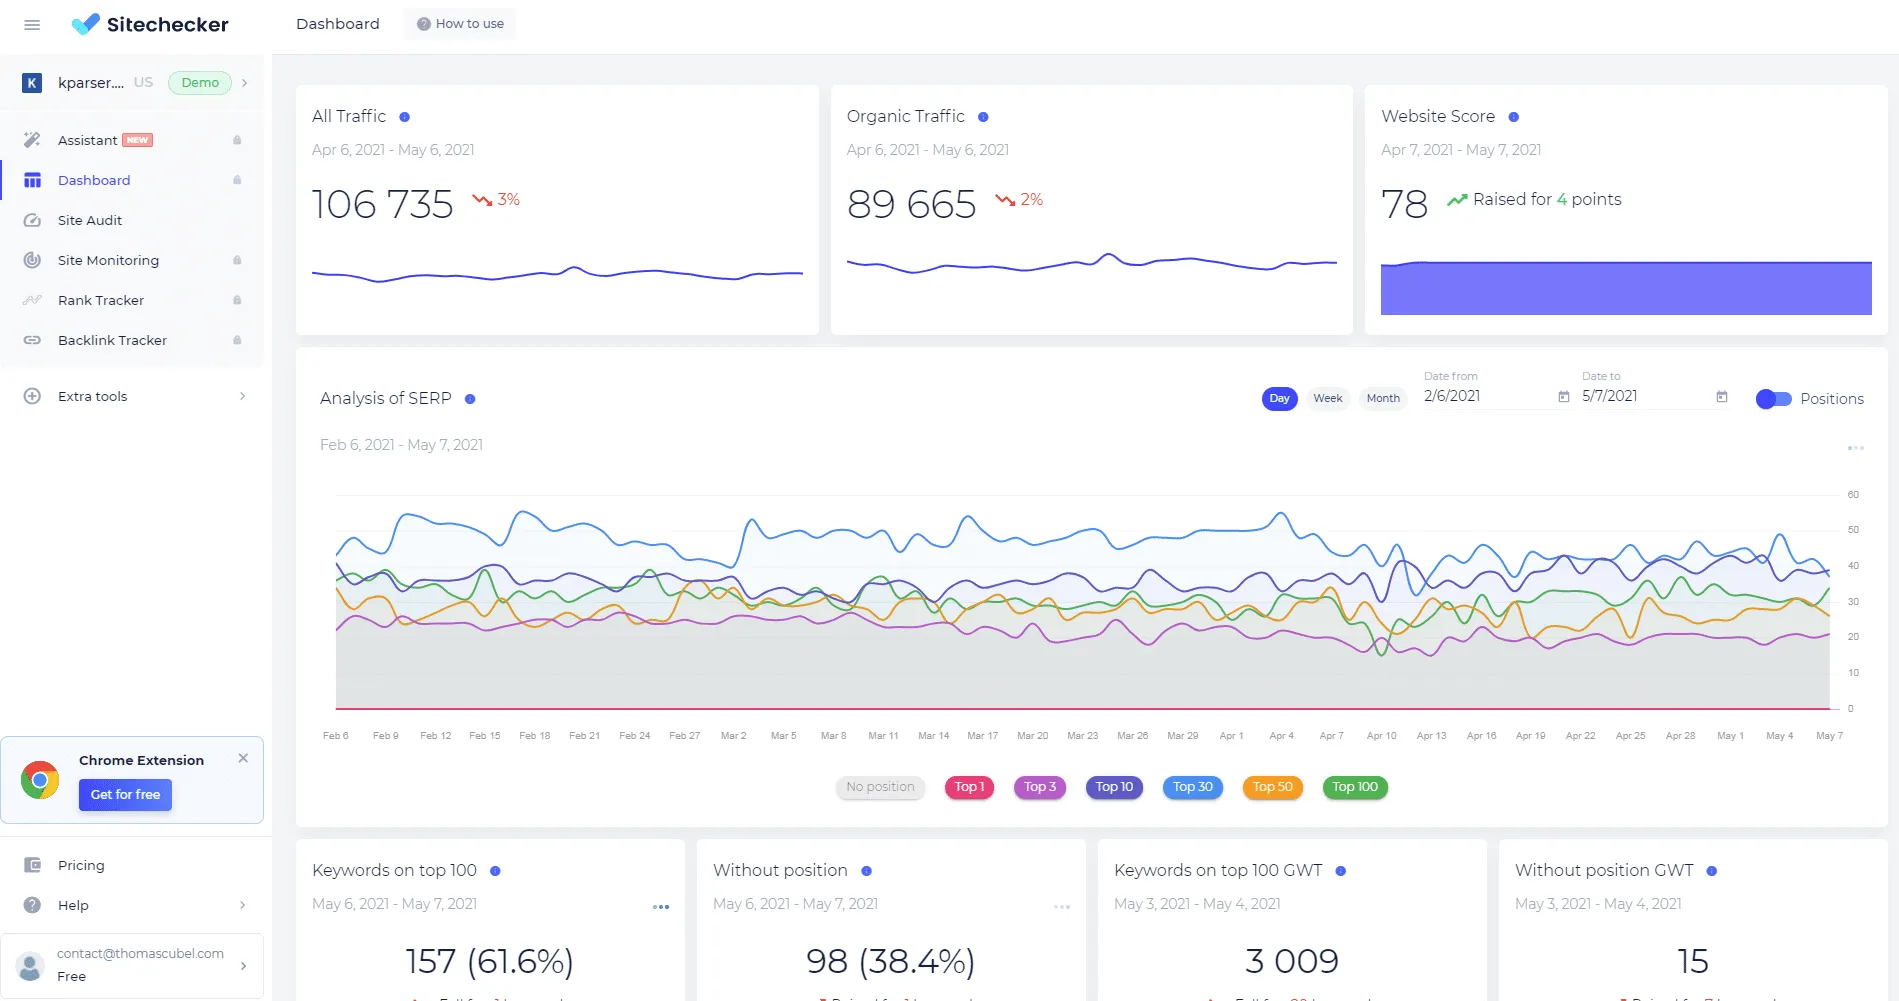Click the hamburger menu icon
Screen dimensions: 1899x1001
pos(31,24)
